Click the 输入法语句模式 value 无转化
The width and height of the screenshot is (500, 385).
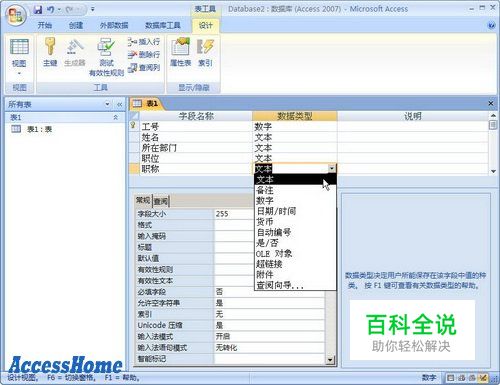[x=269, y=348]
